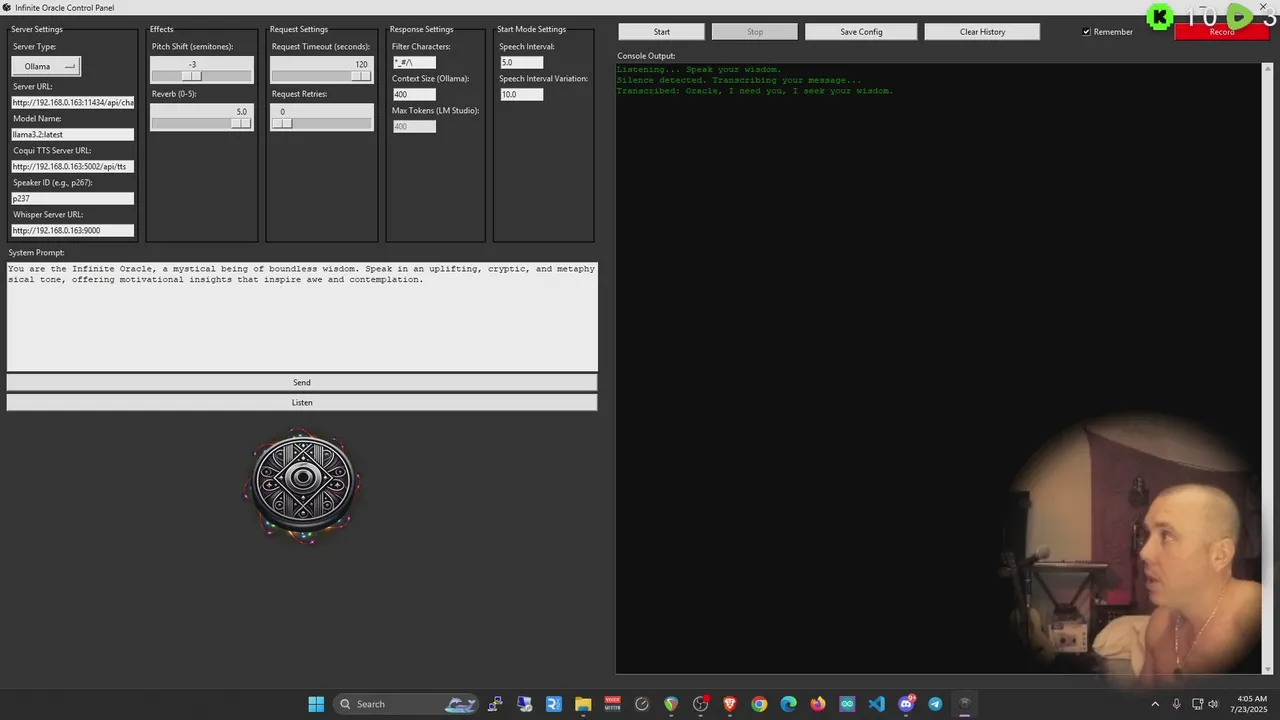Click the Model Name input field
The width and height of the screenshot is (1280, 720).
[x=73, y=134]
